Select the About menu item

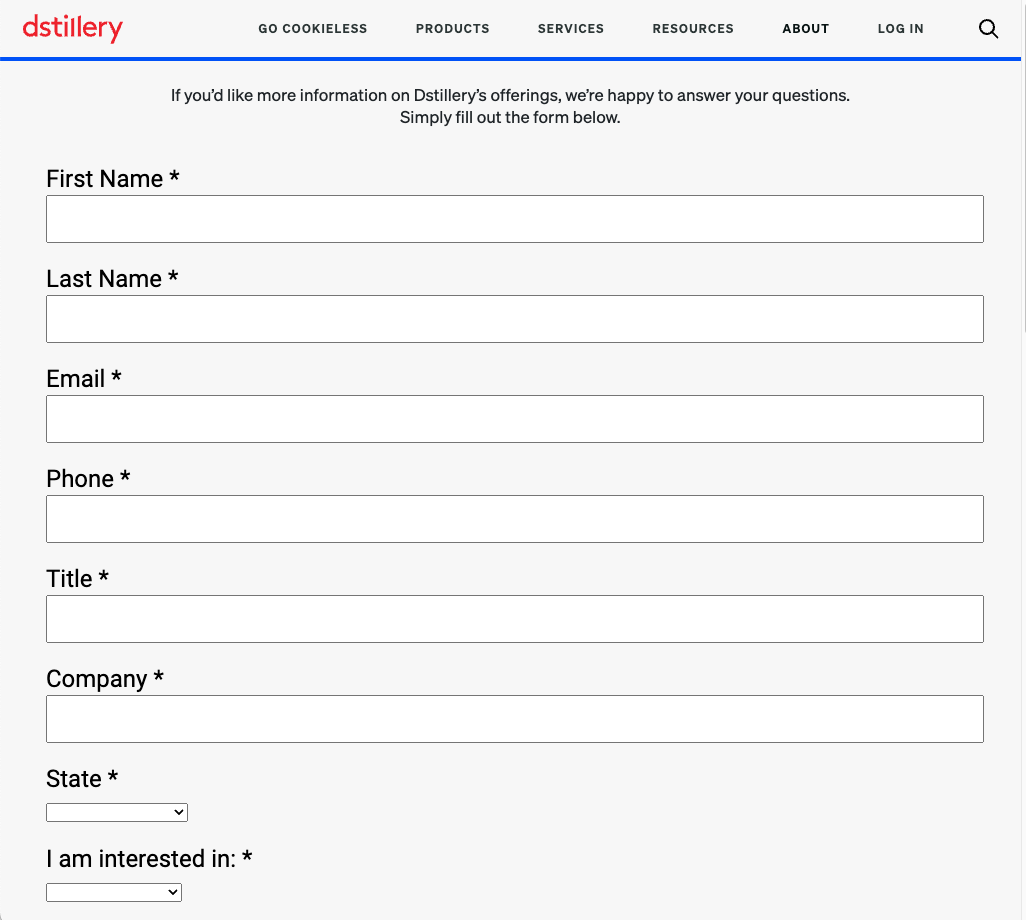[805, 29]
